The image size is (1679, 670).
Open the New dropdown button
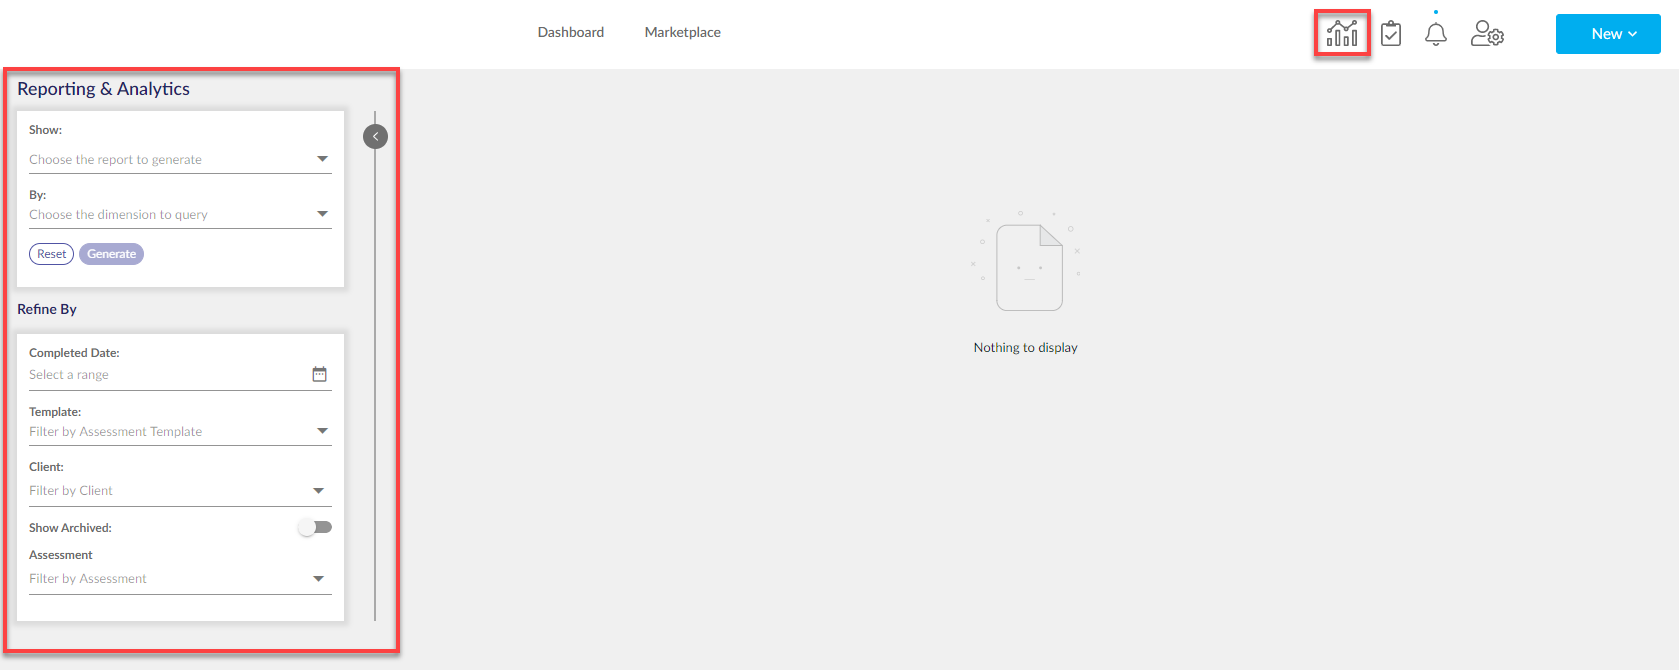[x=1608, y=34]
